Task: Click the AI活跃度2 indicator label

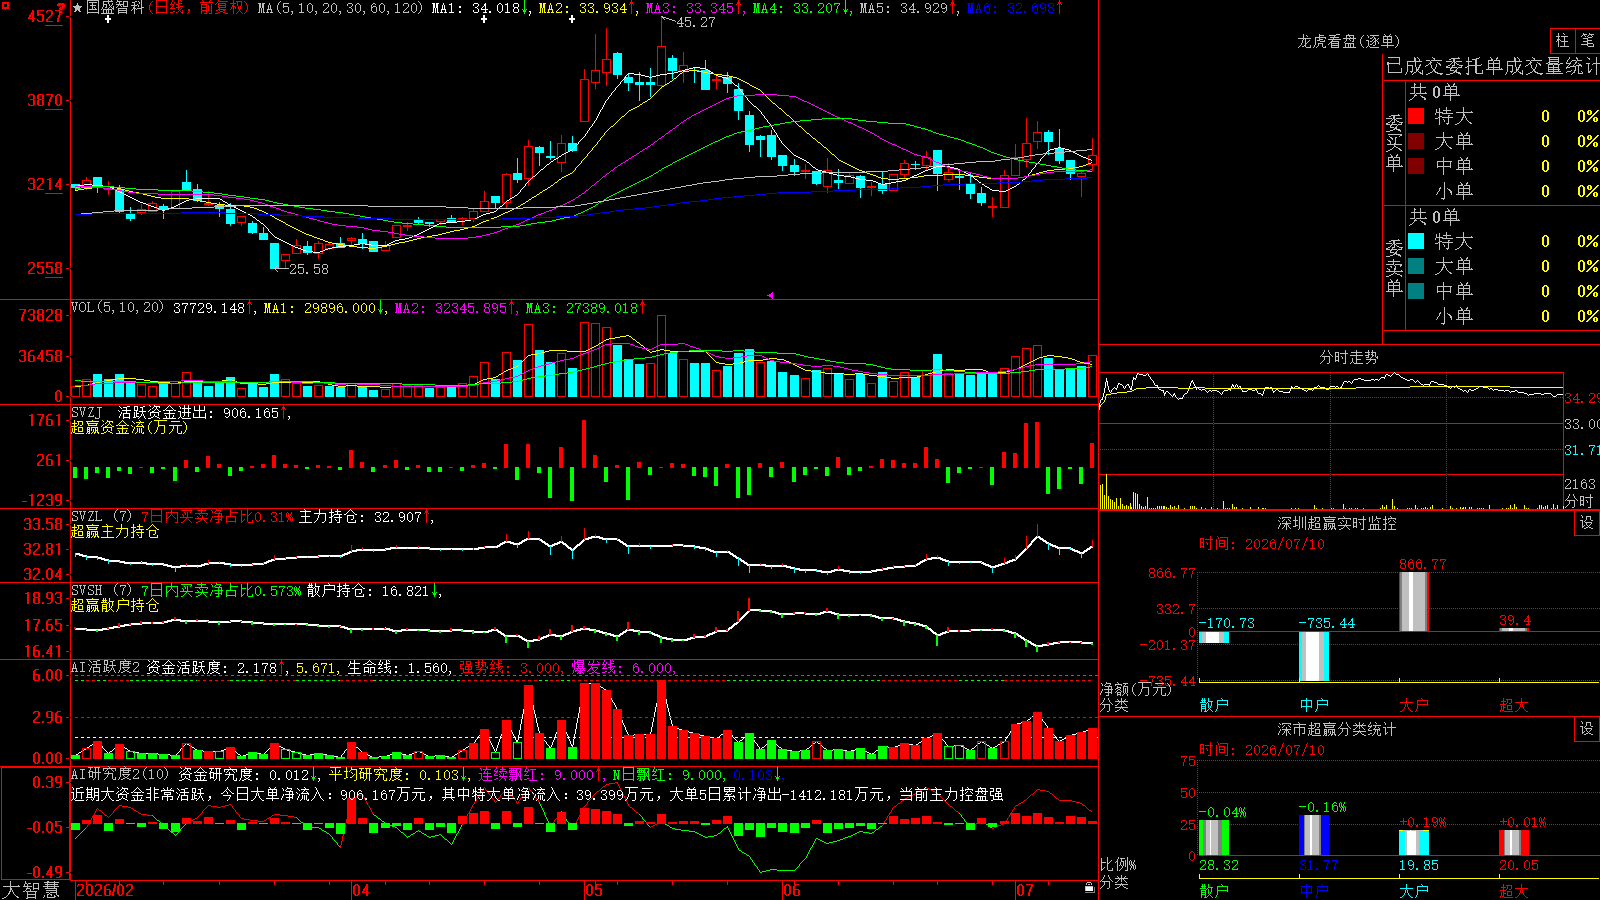Action: tap(106, 667)
